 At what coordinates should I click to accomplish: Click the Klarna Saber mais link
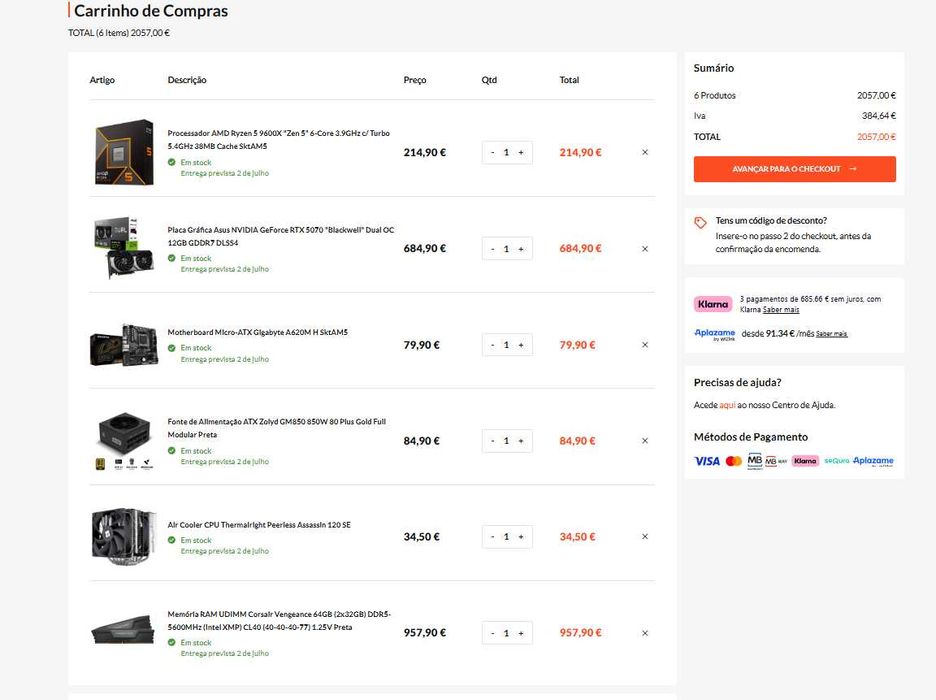(781, 310)
